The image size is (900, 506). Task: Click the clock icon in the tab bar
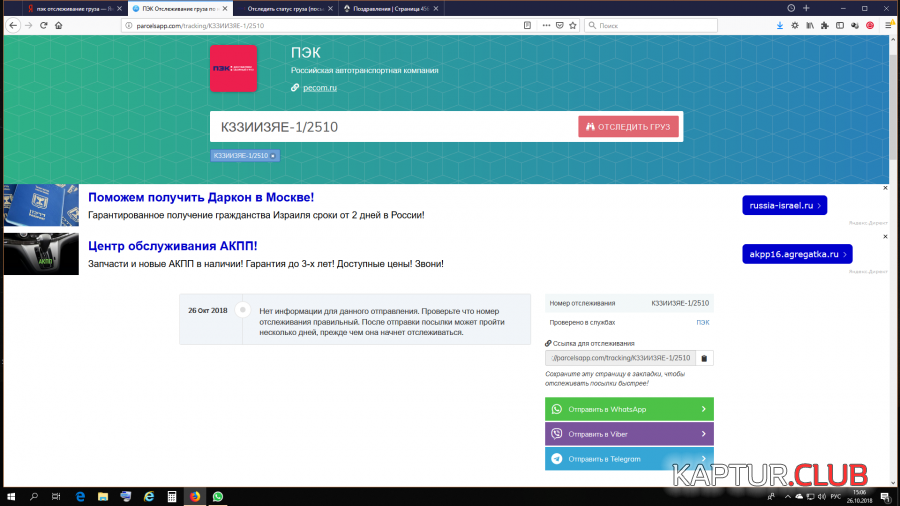(x=791, y=8)
